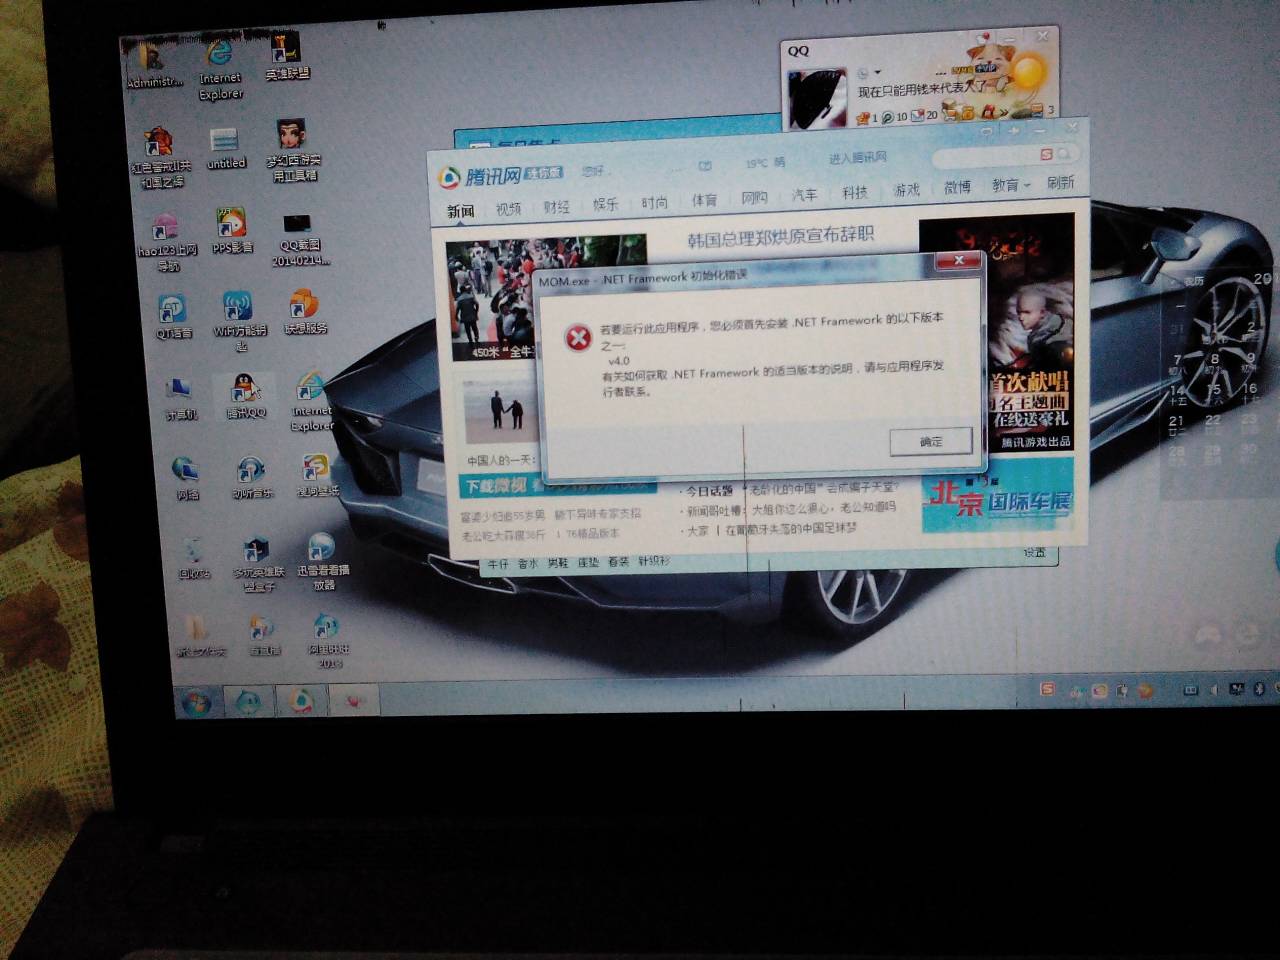Switch to the 体育 tab in 腾讯网

pos(704,200)
